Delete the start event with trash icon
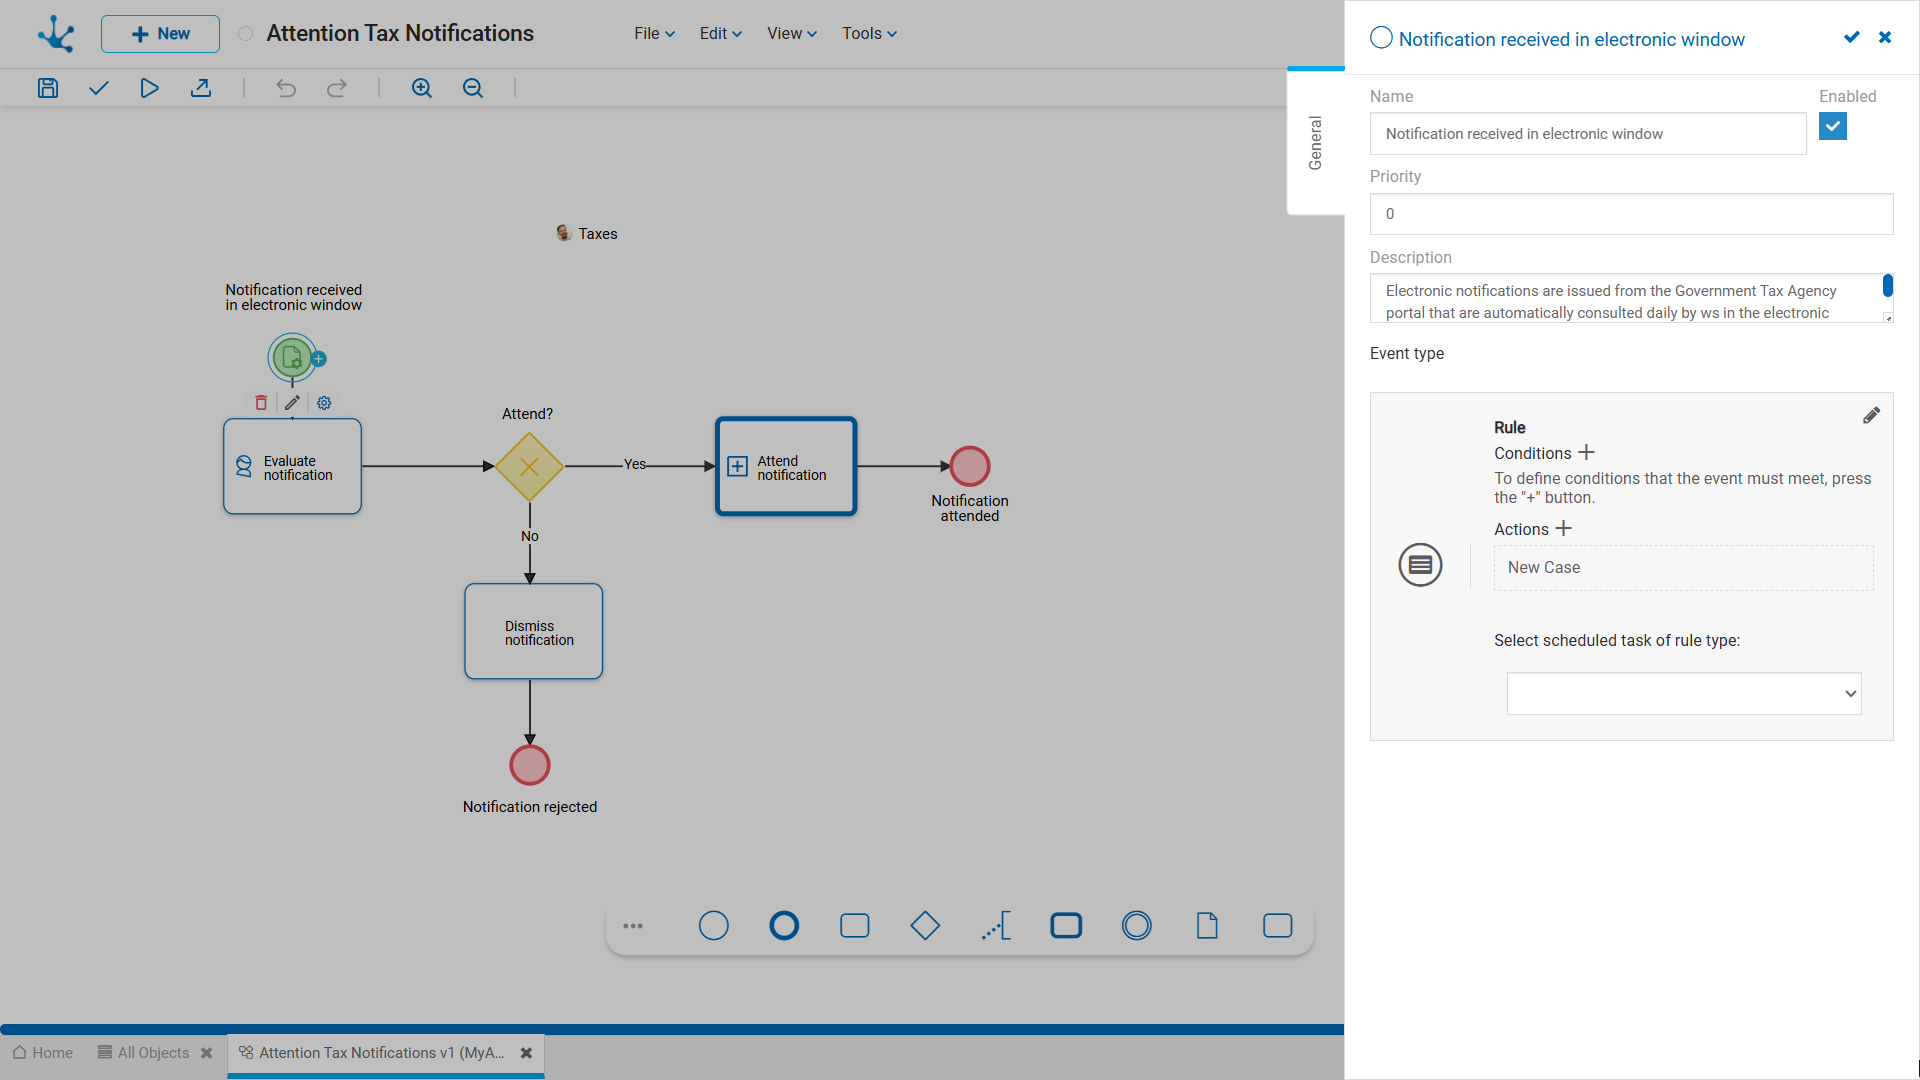Image resolution: width=1920 pixels, height=1080 pixels. click(261, 402)
